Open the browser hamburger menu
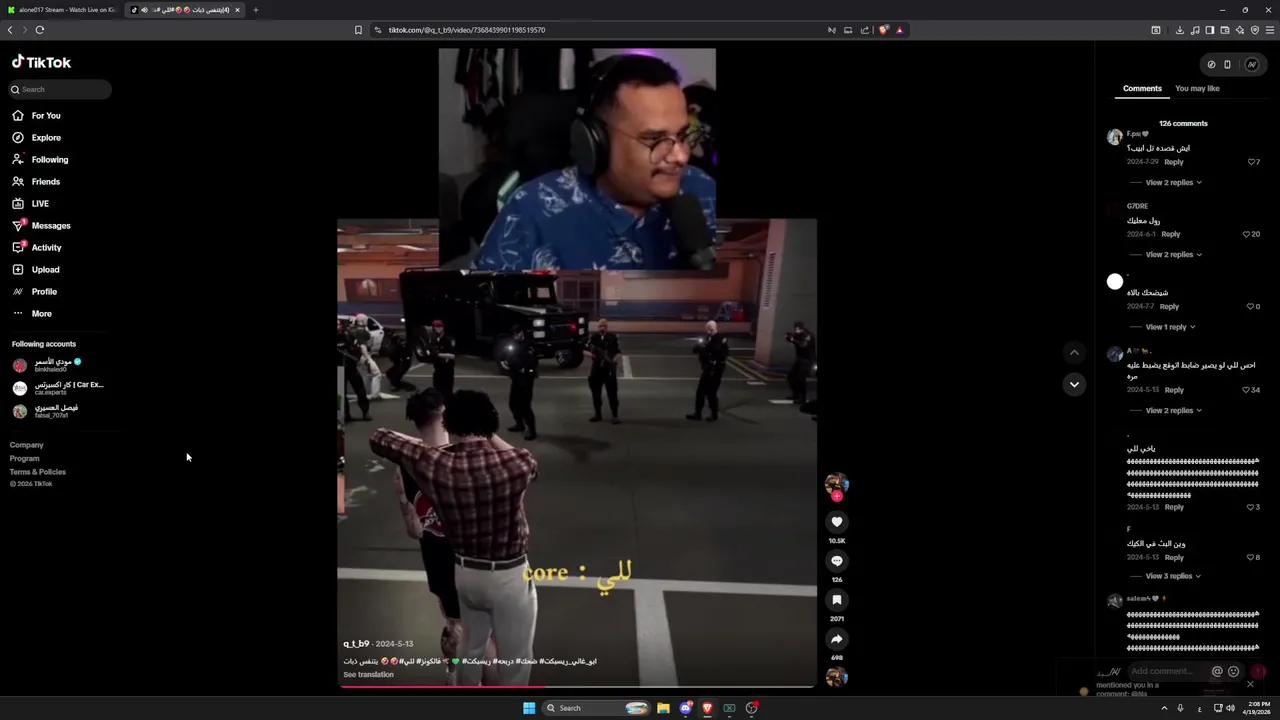This screenshot has width=1280, height=720. pos(1270,30)
